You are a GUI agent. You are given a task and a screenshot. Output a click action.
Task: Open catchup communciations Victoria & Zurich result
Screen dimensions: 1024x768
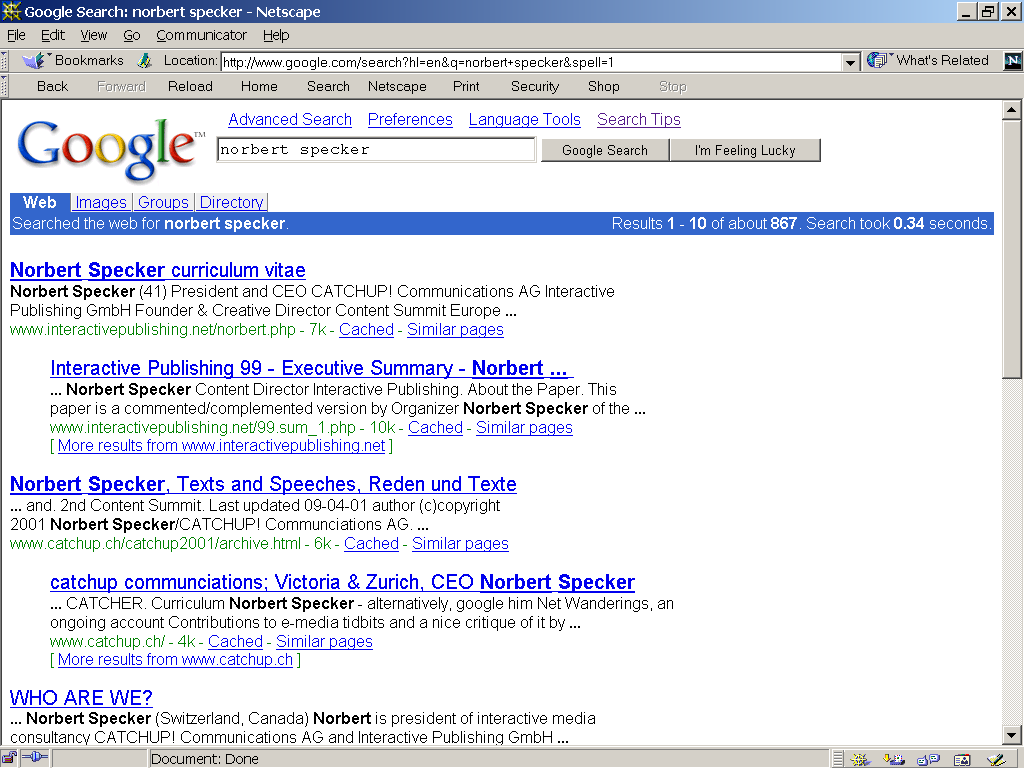pos(343,582)
